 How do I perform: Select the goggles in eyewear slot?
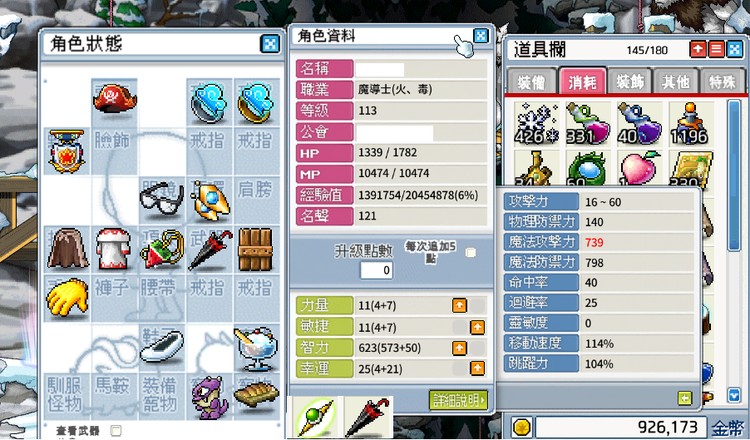(x=161, y=198)
